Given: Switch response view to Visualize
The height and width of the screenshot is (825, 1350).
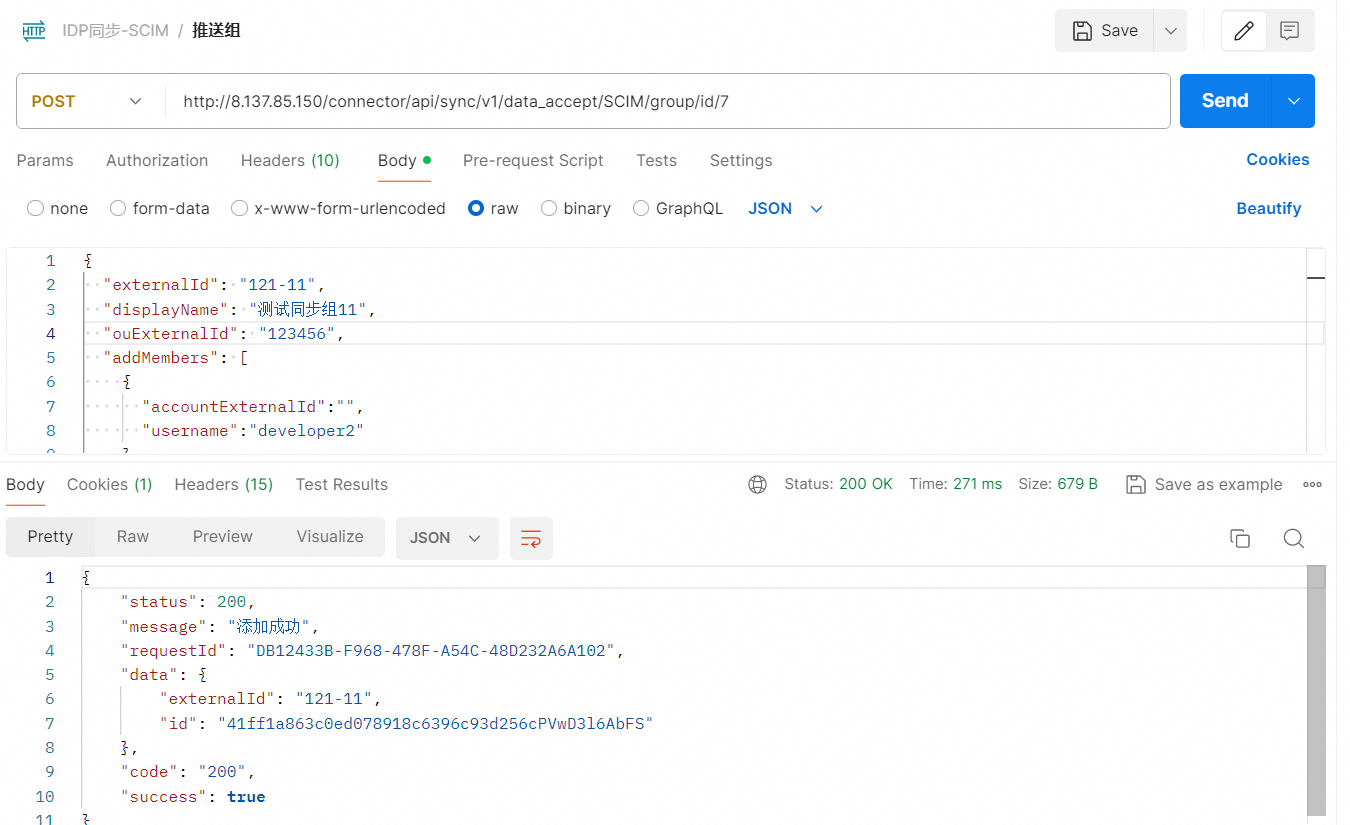Looking at the screenshot, I should 330,537.
